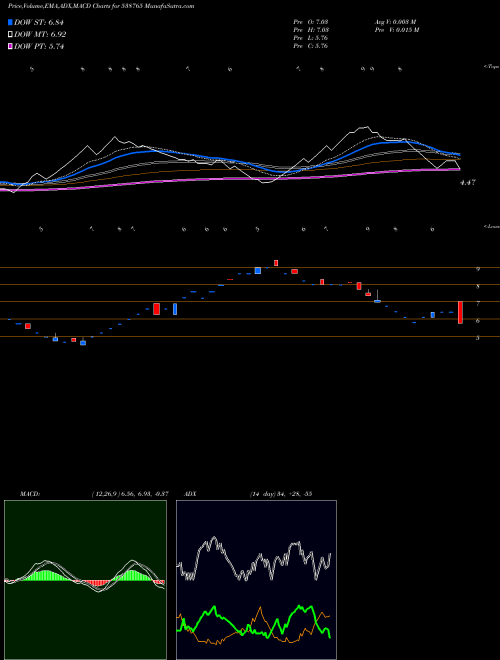Click the white DOW MT legend swatch
The height and width of the screenshot is (660, 500).
coord(10,35)
